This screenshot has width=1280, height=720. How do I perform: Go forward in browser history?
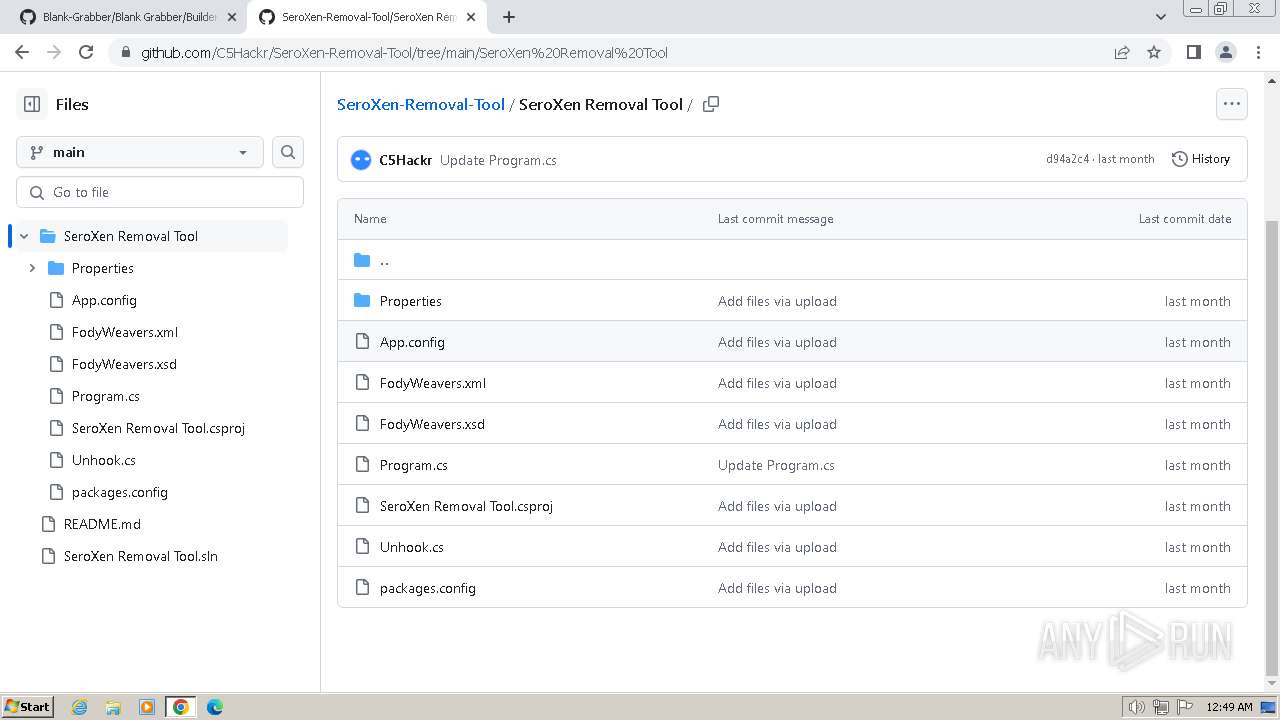click(54, 52)
